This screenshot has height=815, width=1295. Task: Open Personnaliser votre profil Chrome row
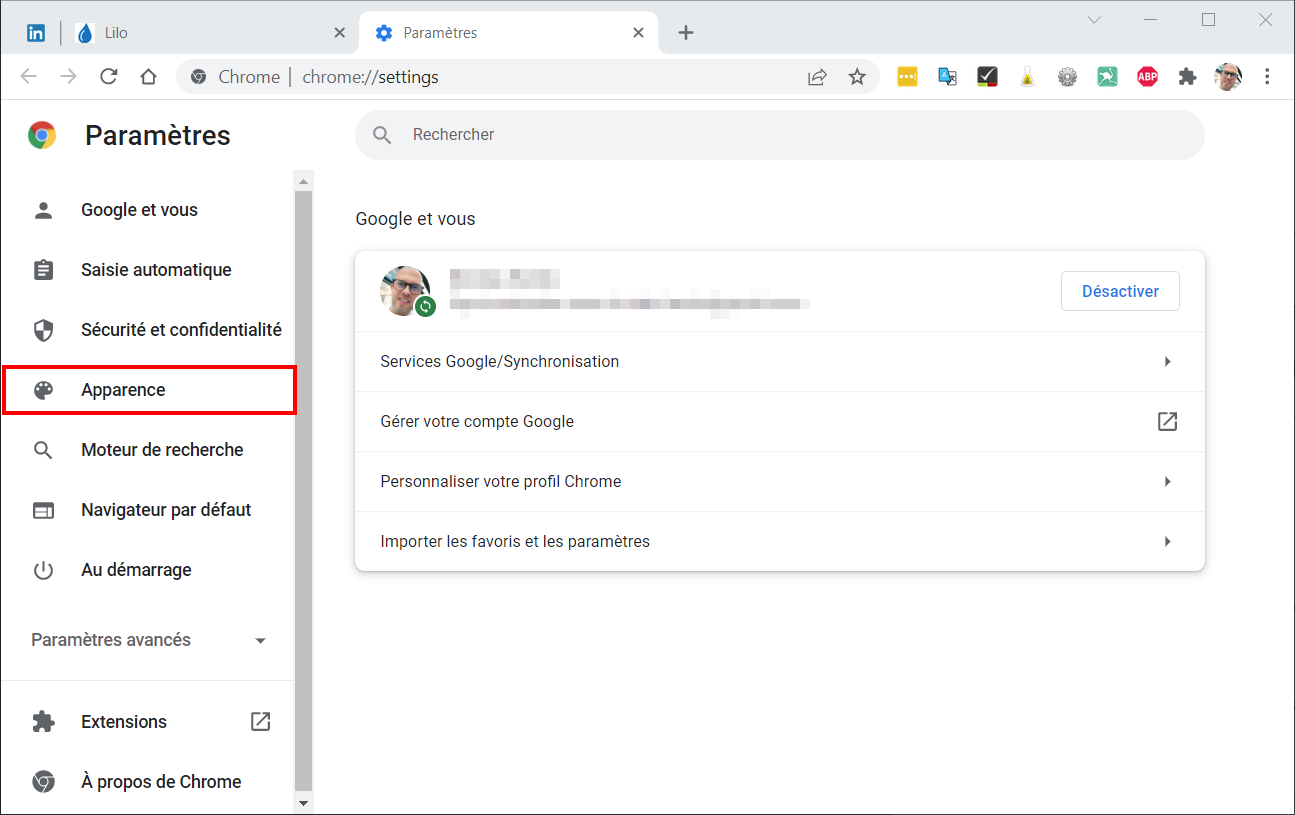click(780, 481)
